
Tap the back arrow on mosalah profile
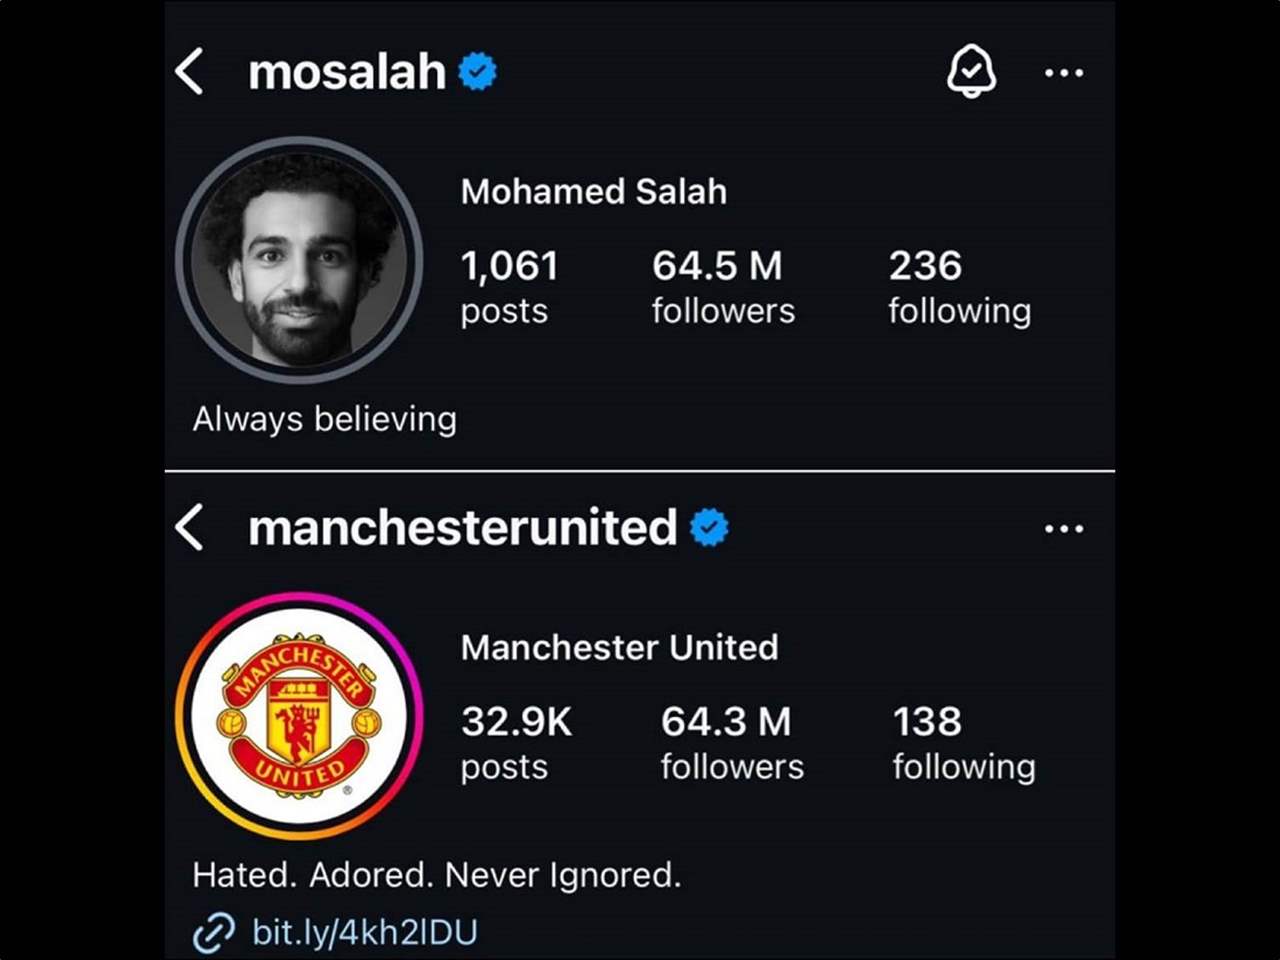(x=191, y=72)
